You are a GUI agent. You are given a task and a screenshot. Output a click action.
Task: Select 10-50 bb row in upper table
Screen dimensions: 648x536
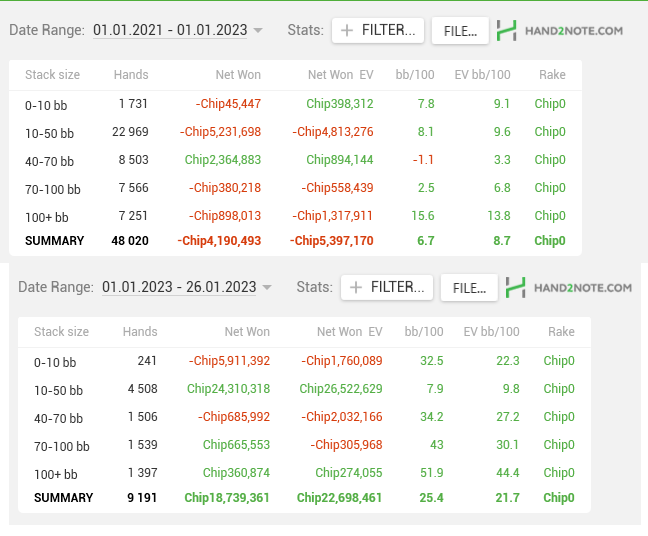pos(295,132)
